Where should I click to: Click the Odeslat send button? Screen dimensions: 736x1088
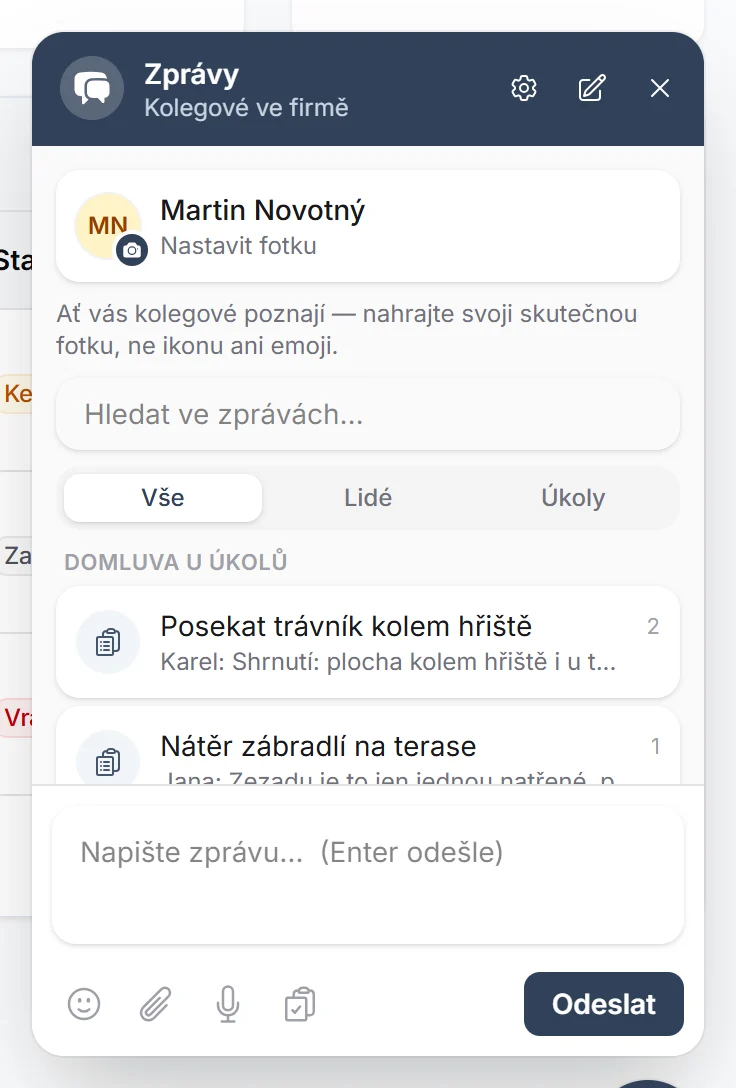click(604, 1004)
